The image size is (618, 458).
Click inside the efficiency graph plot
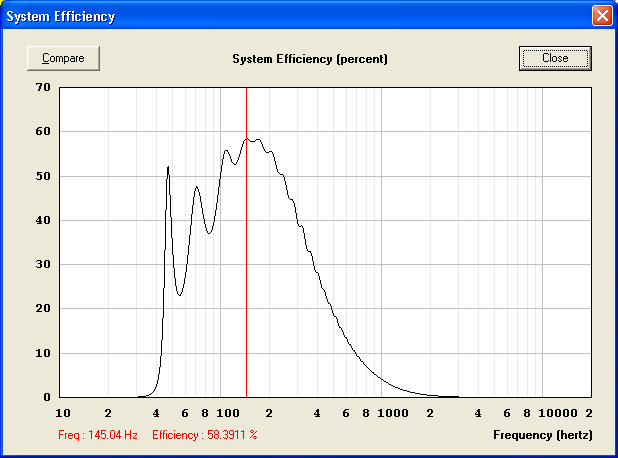[325, 242]
